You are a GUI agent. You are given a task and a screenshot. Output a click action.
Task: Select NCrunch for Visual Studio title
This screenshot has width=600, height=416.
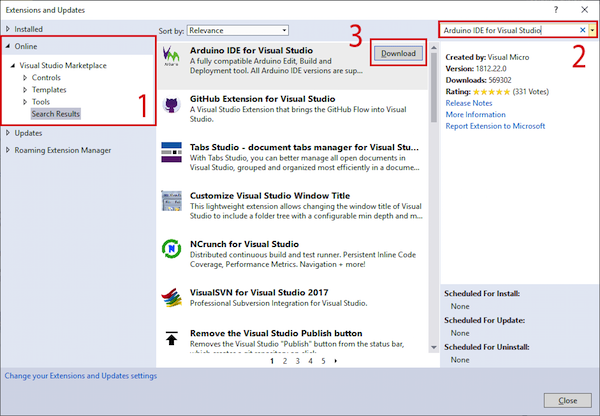(244, 244)
